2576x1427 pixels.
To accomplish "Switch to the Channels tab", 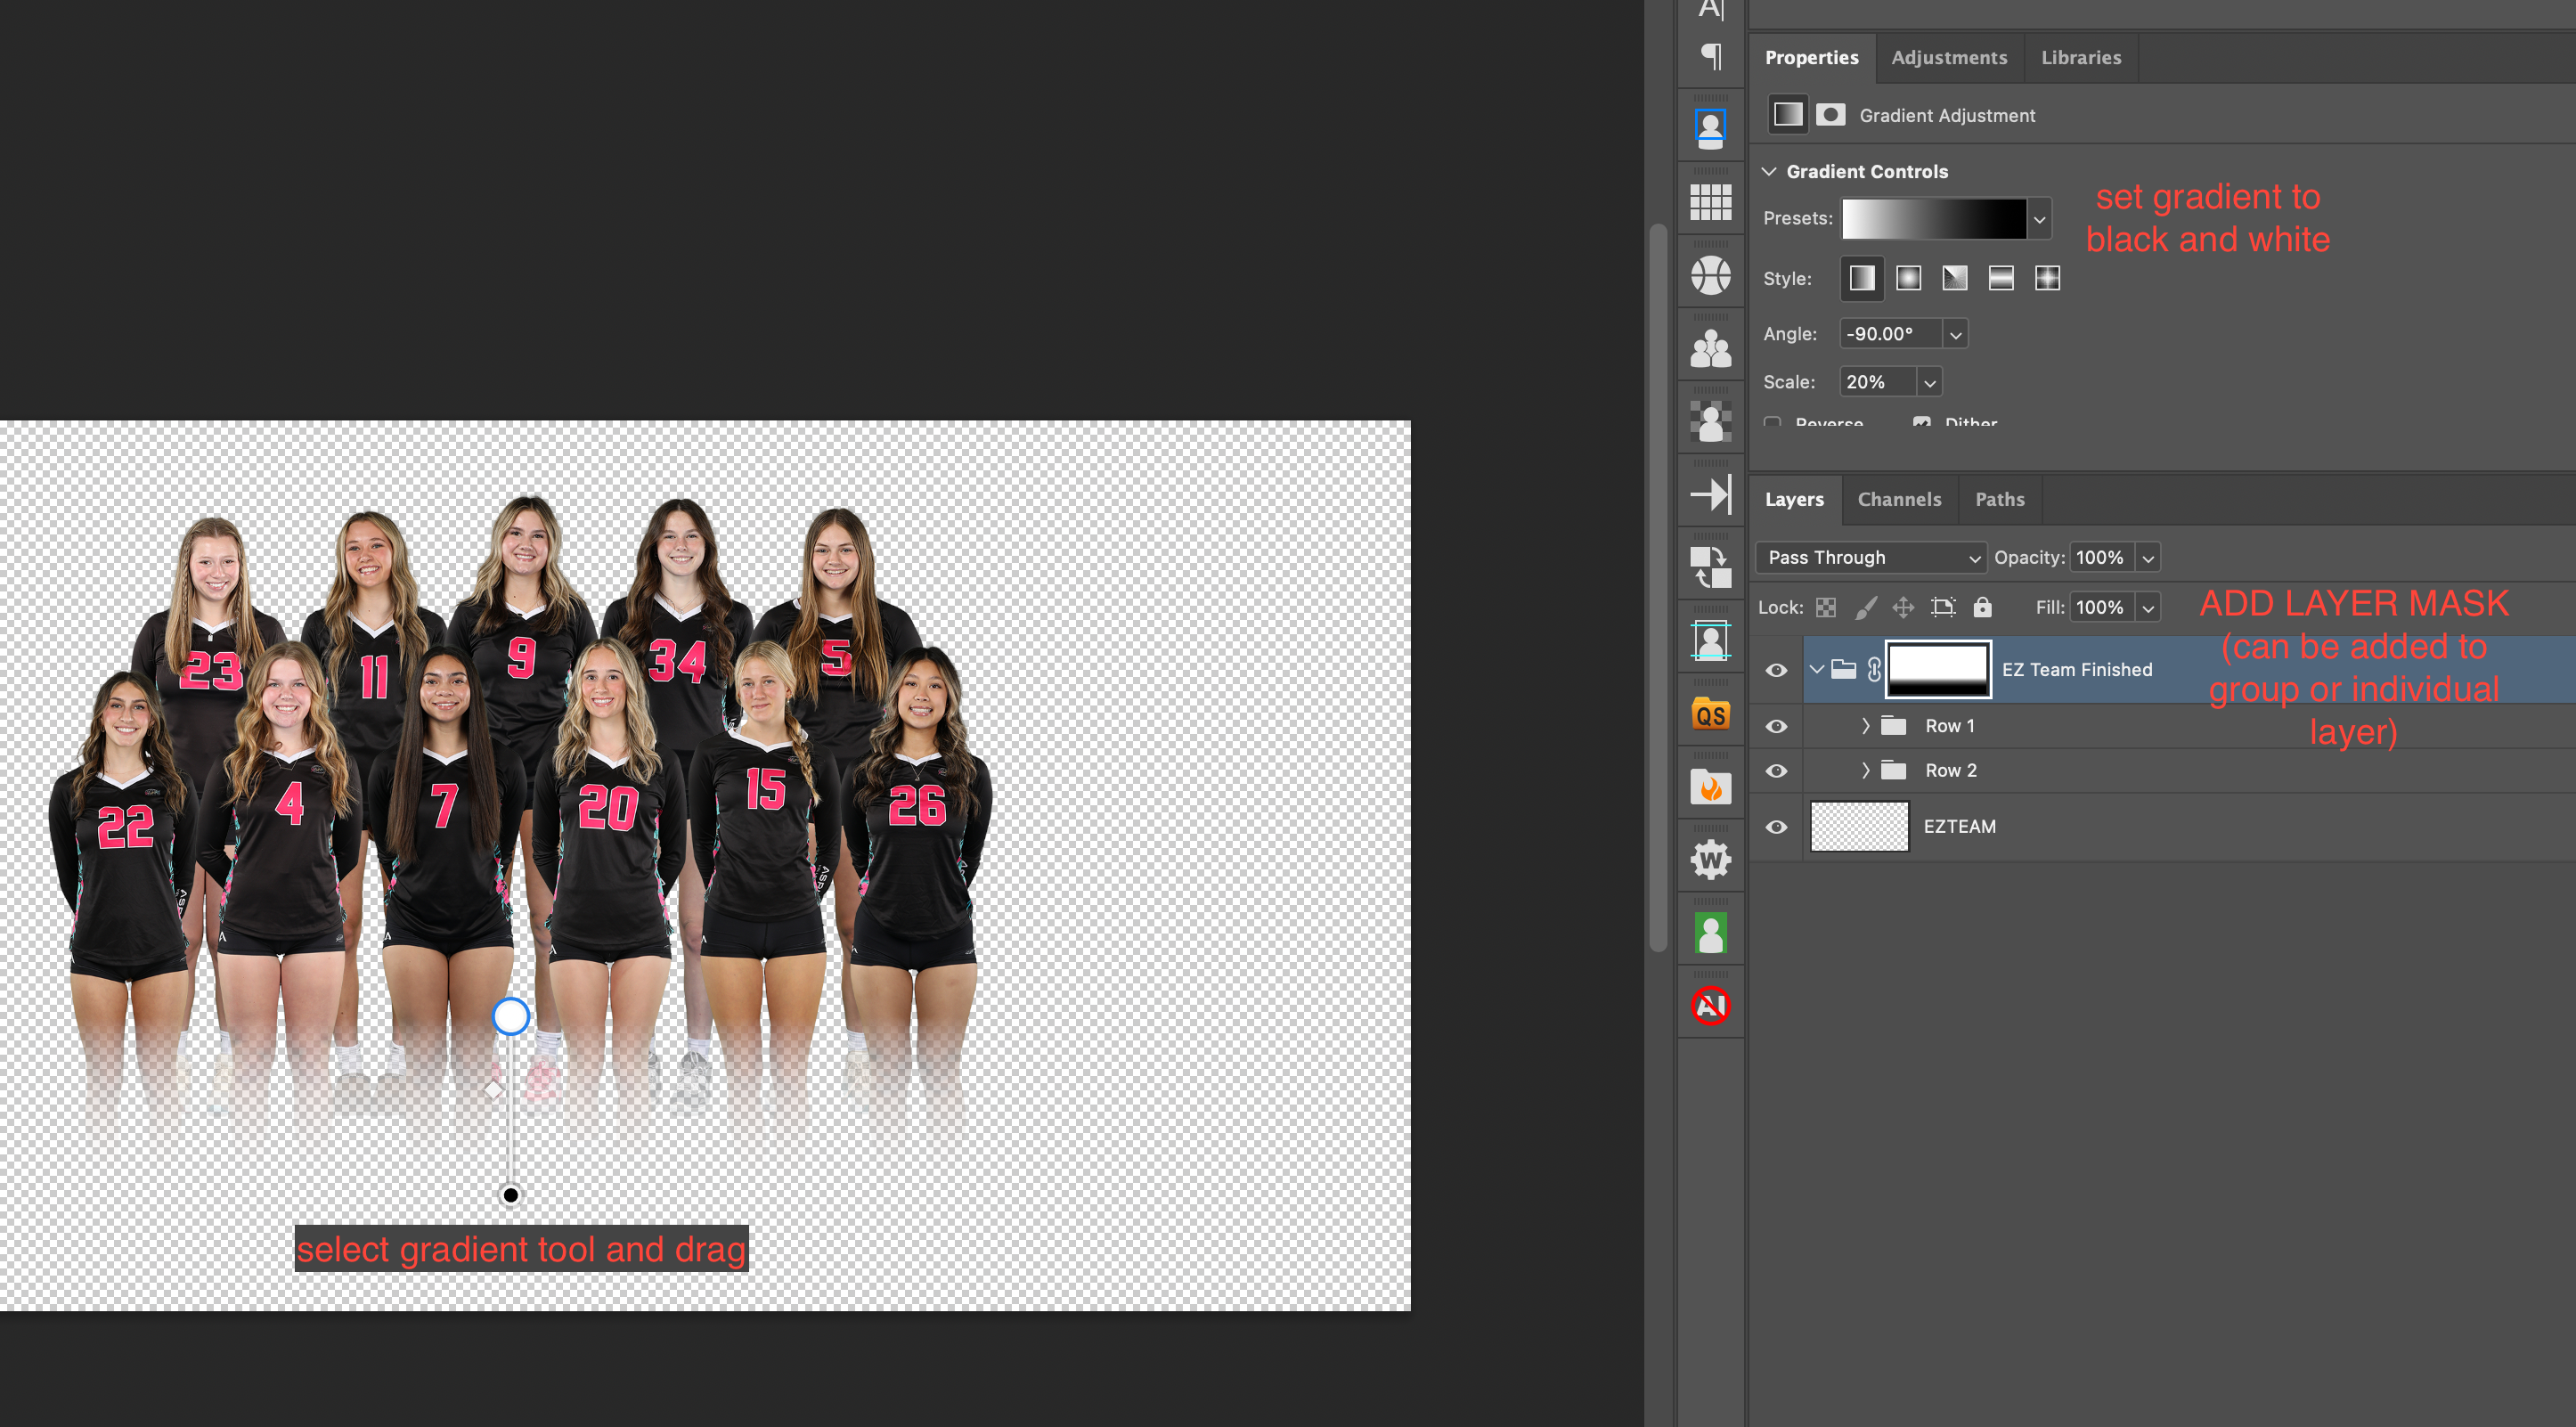I will pyautogui.click(x=1899, y=499).
